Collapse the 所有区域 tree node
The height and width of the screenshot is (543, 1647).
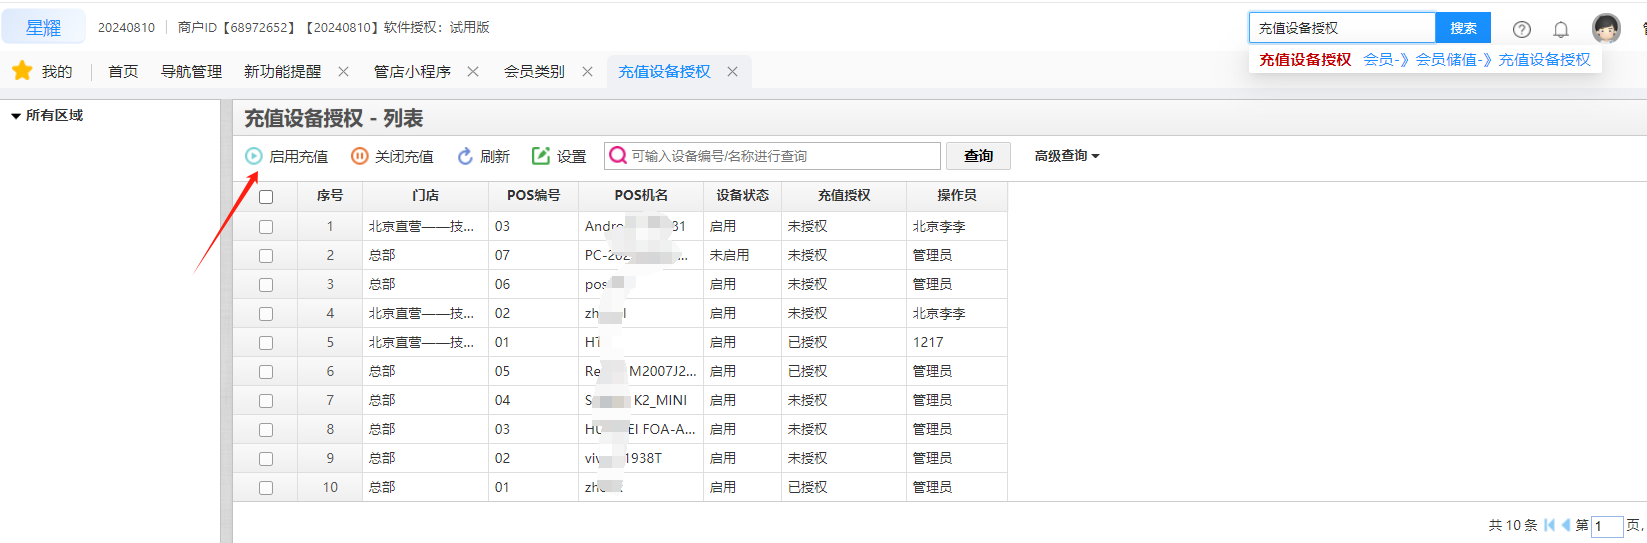click(x=16, y=116)
